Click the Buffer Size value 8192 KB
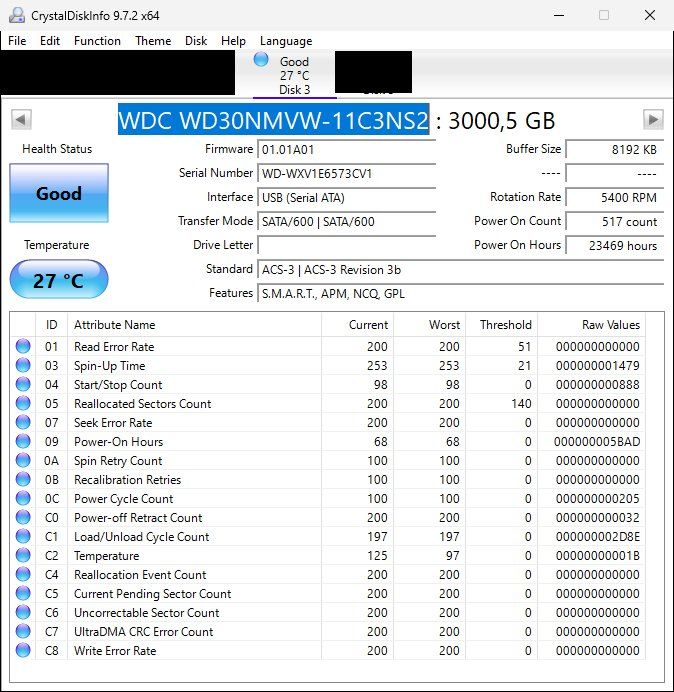Viewport: 674px width, 692px height. click(614, 150)
